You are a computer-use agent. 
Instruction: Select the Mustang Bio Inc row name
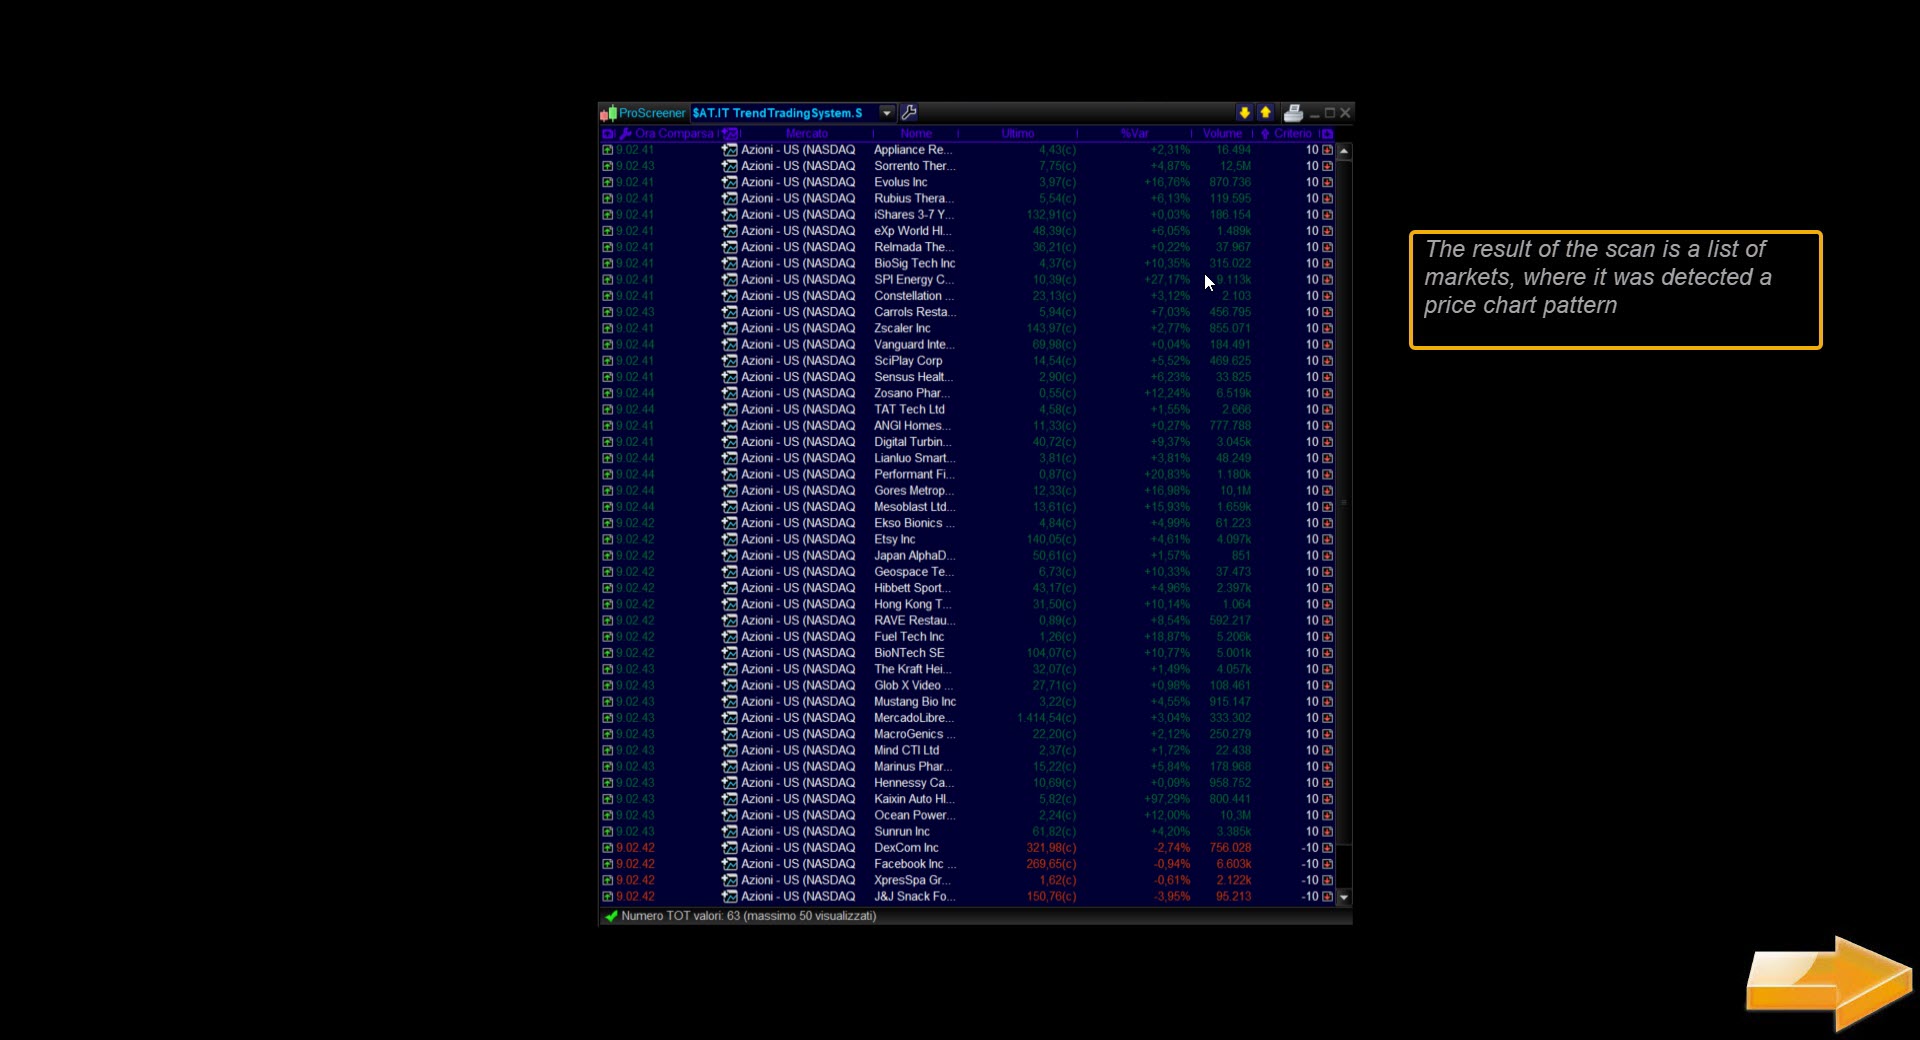[x=915, y=702]
